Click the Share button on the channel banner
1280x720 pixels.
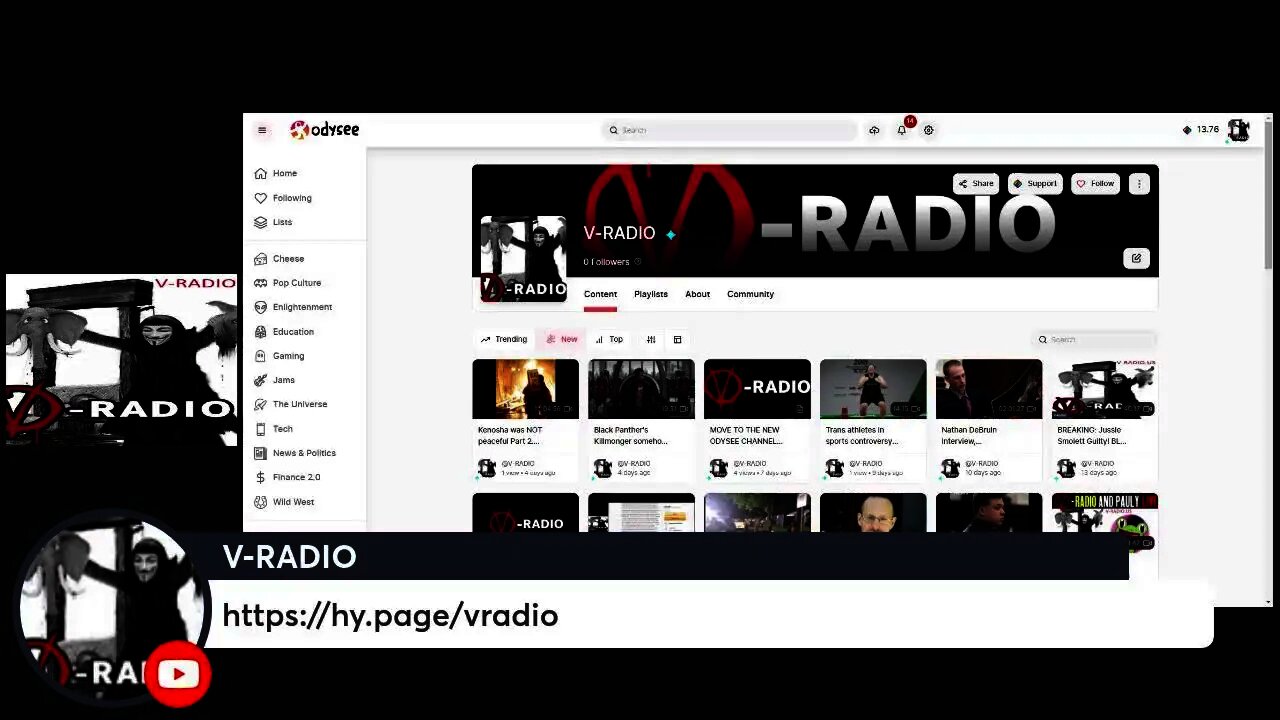point(976,183)
